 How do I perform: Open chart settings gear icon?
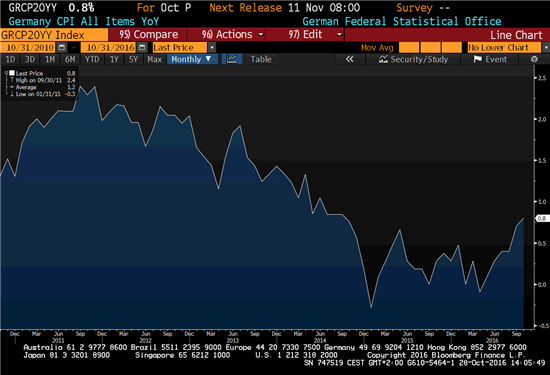coord(534,59)
